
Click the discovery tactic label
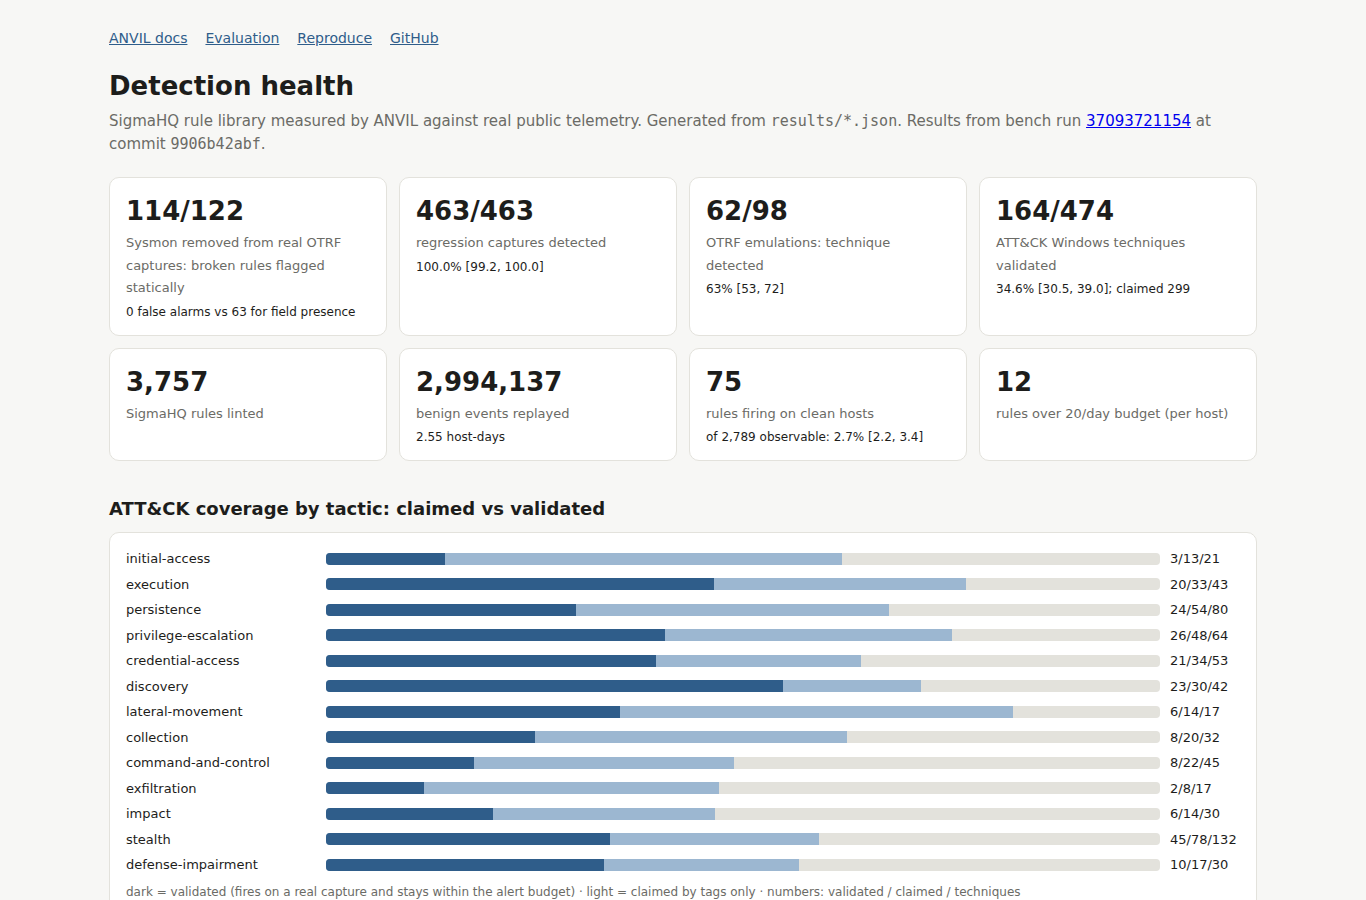157,686
